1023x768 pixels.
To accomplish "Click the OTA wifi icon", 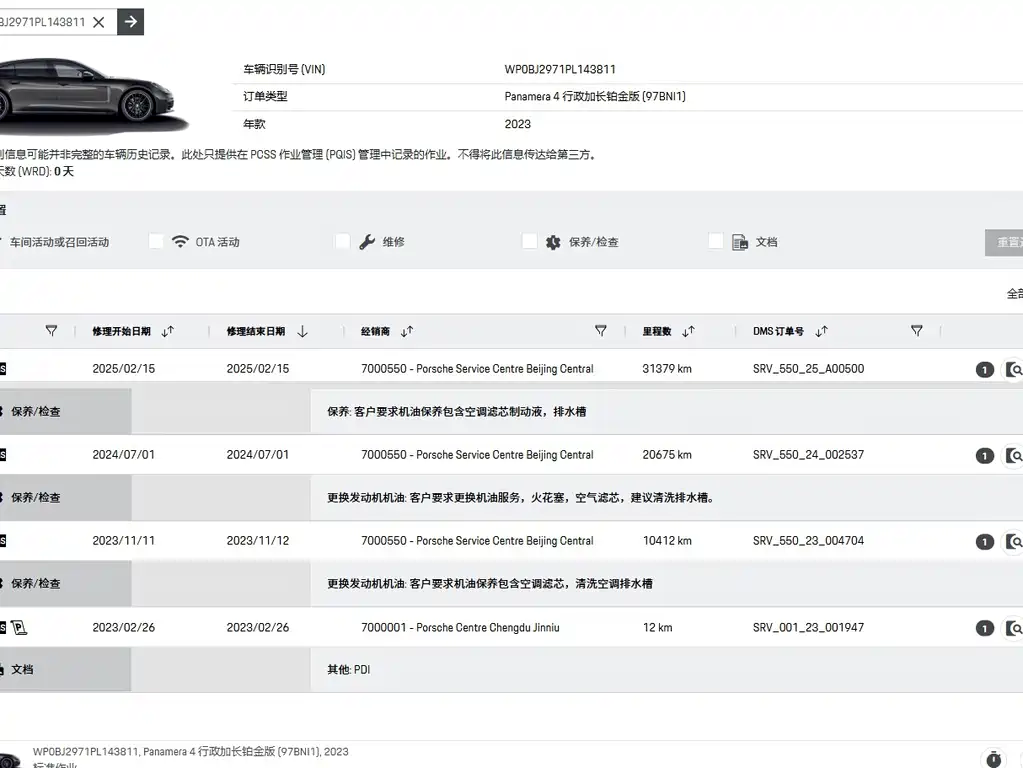I will click(180, 241).
